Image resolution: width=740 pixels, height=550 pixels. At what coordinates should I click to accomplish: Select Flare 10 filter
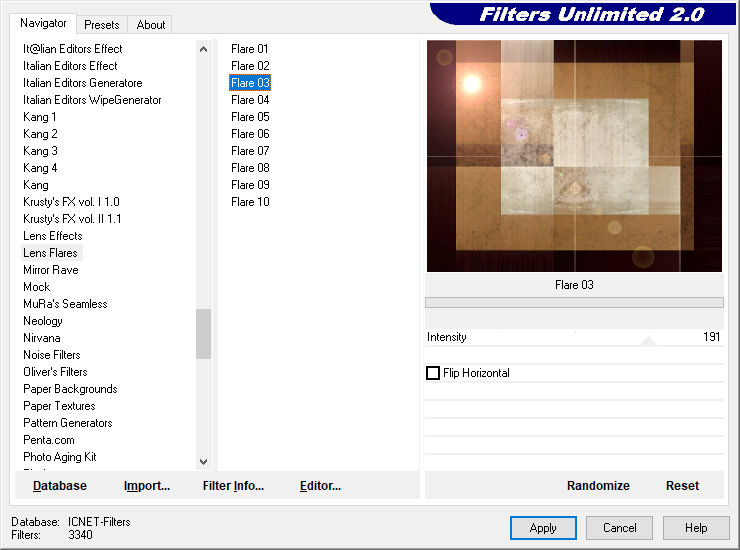tap(250, 202)
